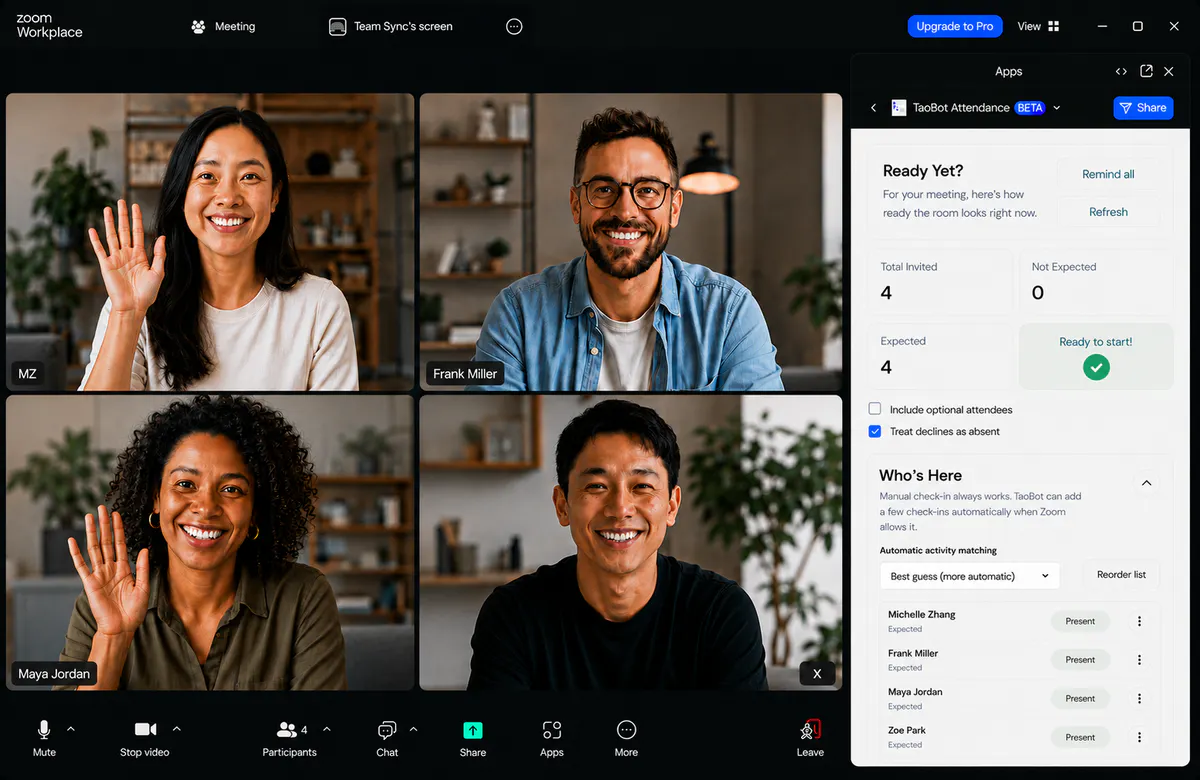Open the Automatic activity matching dropdown
The height and width of the screenshot is (780, 1200).
point(969,576)
